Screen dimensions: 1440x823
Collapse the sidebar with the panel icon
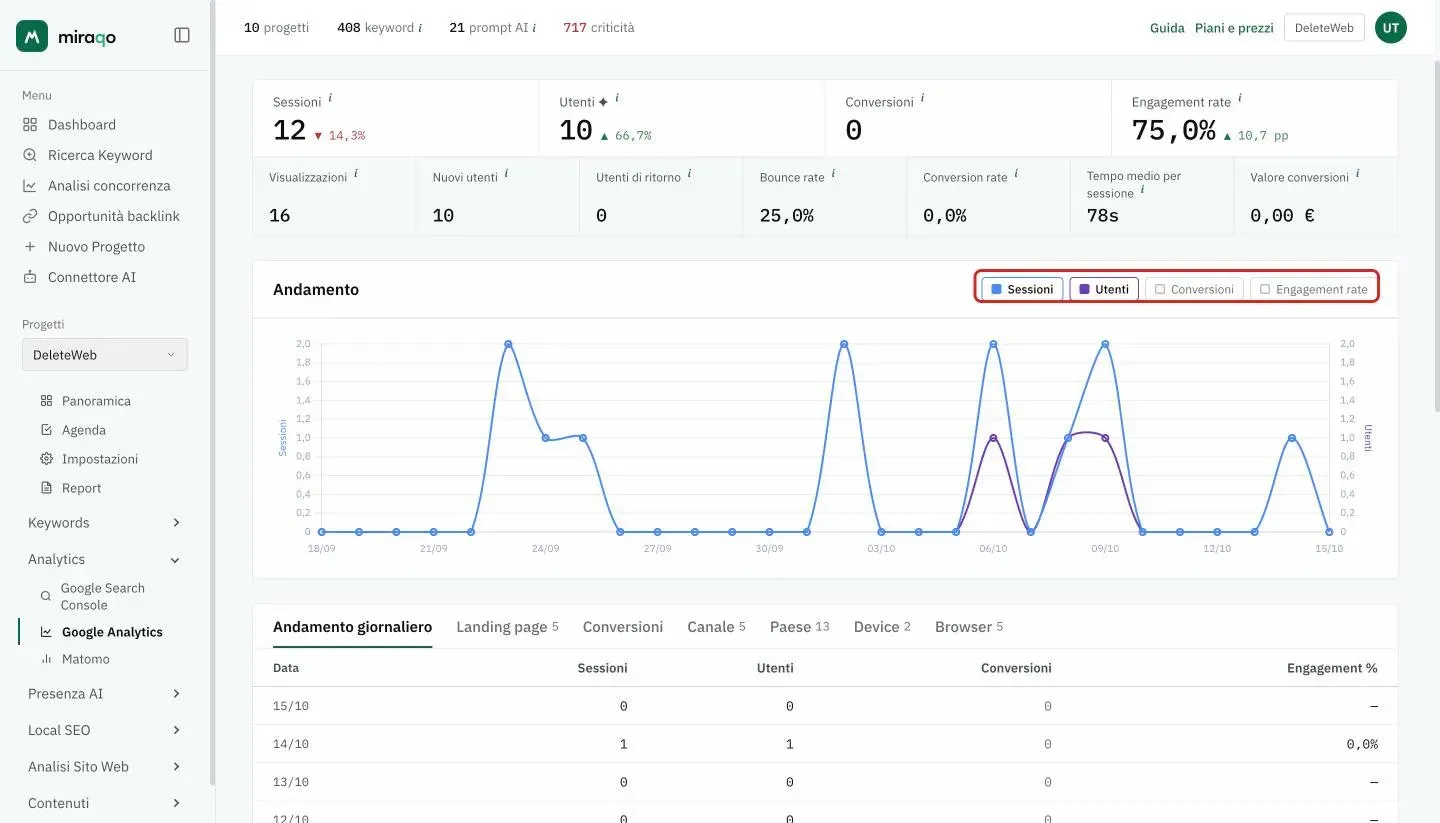(182, 36)
